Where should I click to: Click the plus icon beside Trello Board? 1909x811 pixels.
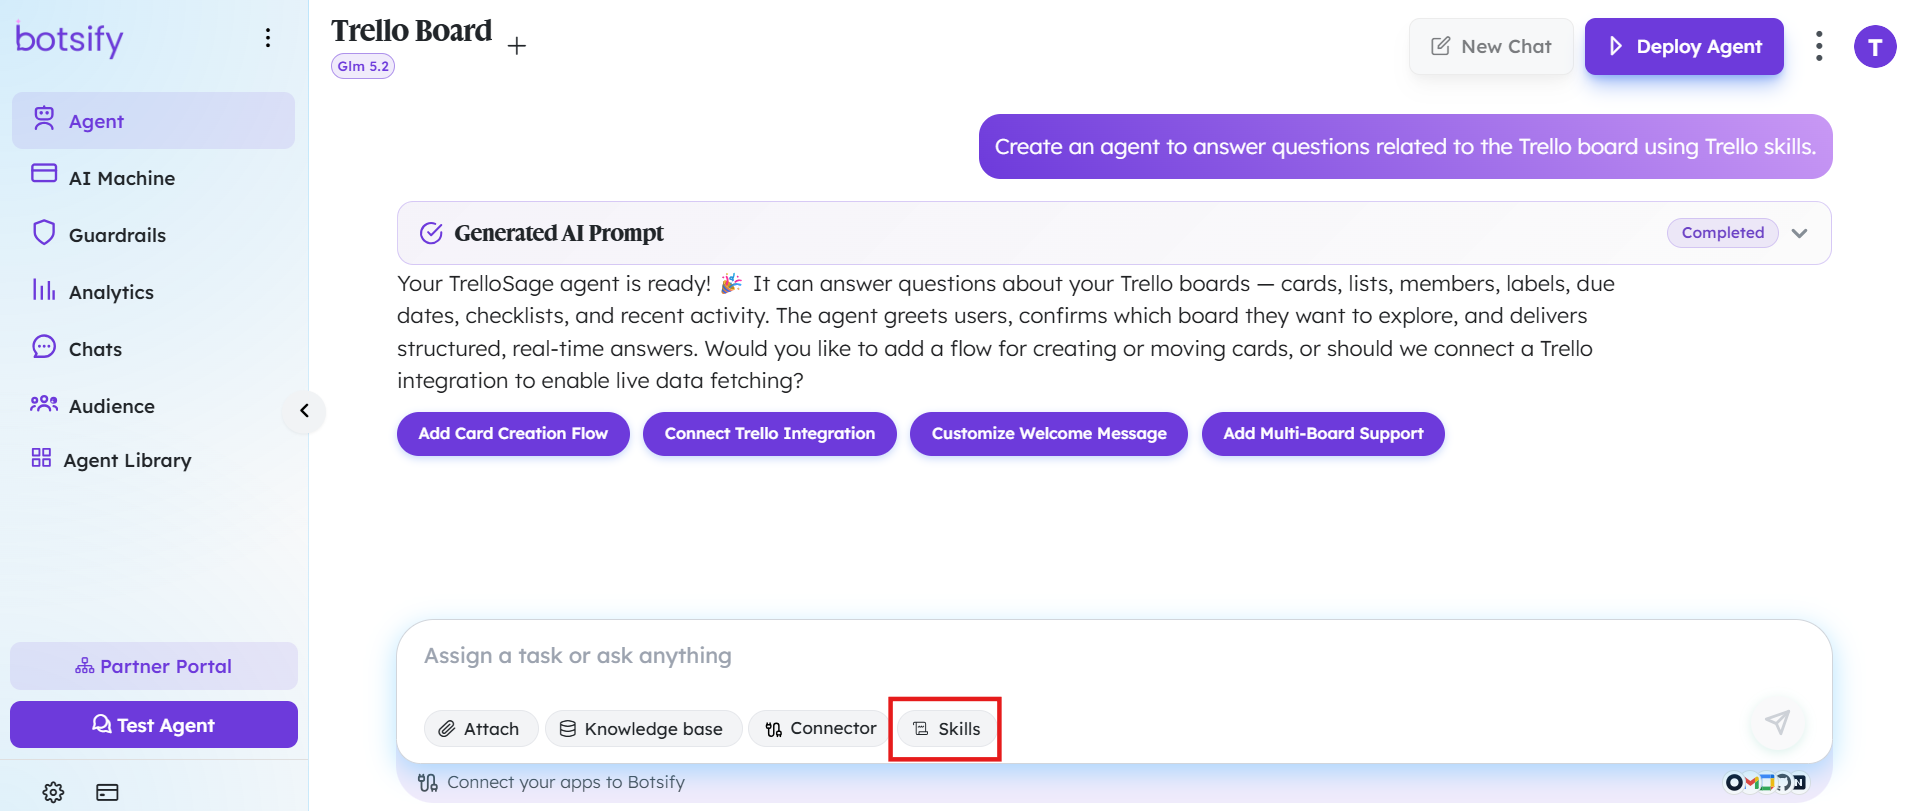(x=516, y=46)
